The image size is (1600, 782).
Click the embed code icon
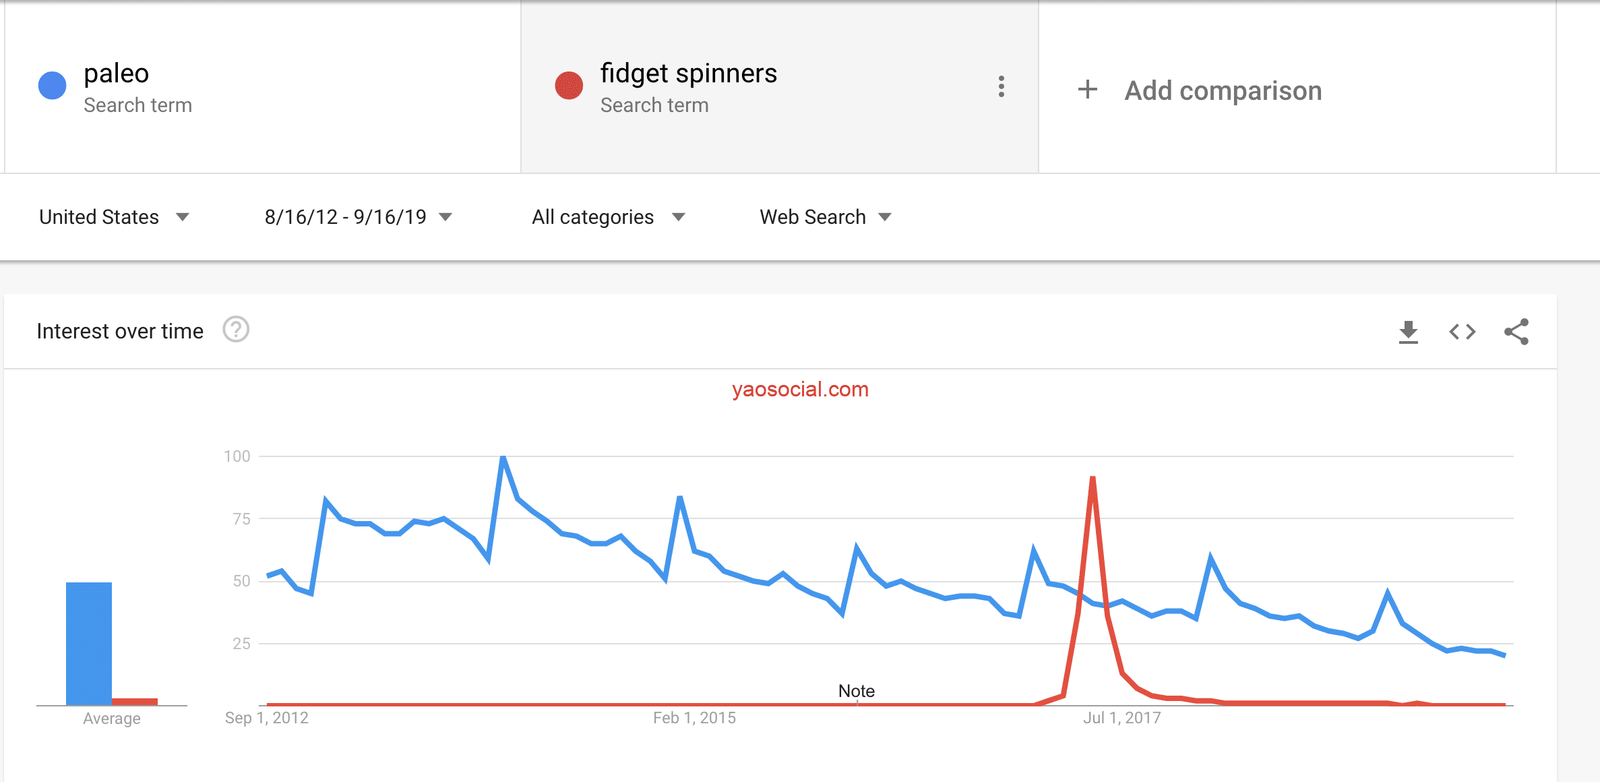click(x=1462, y=332)
